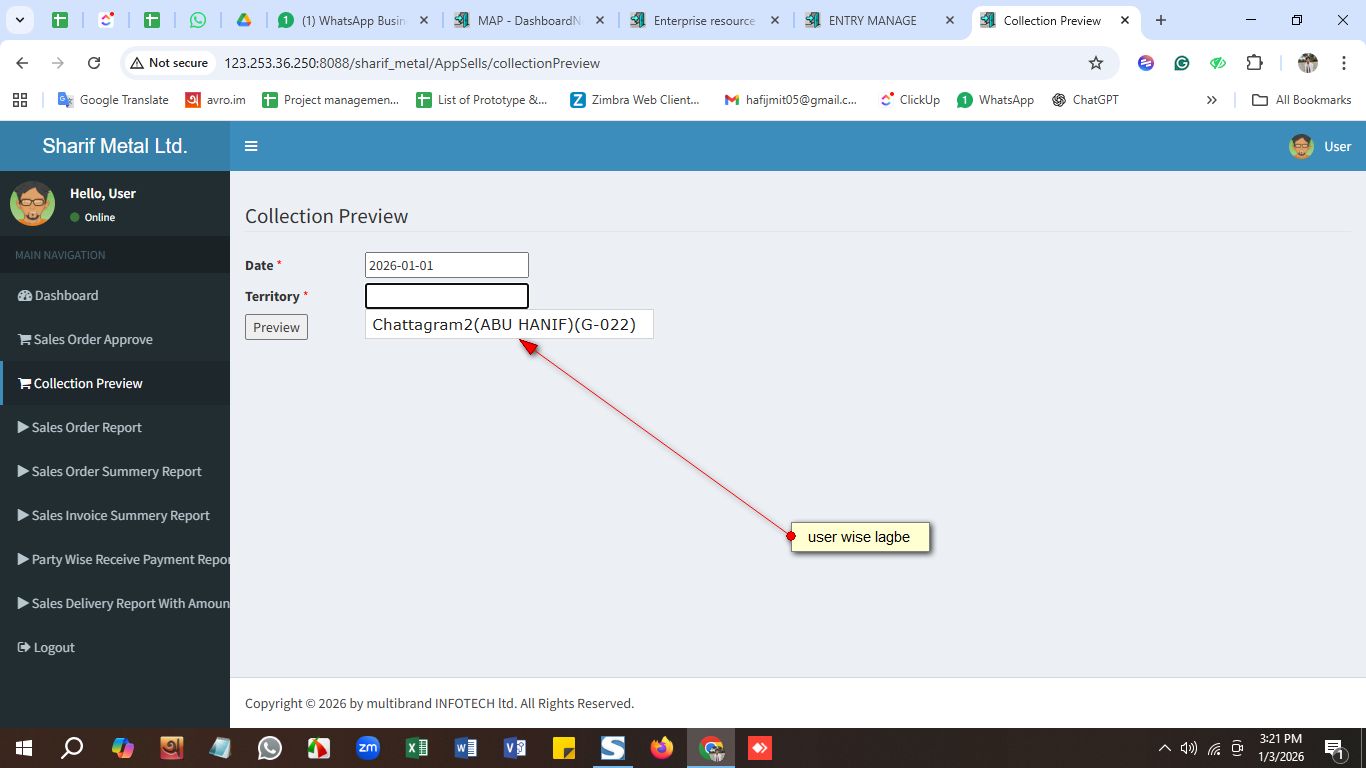This screenshot has width=1366, height=768.
Task: Log out using the sidebar Logout link
Action: pos(46,647)
